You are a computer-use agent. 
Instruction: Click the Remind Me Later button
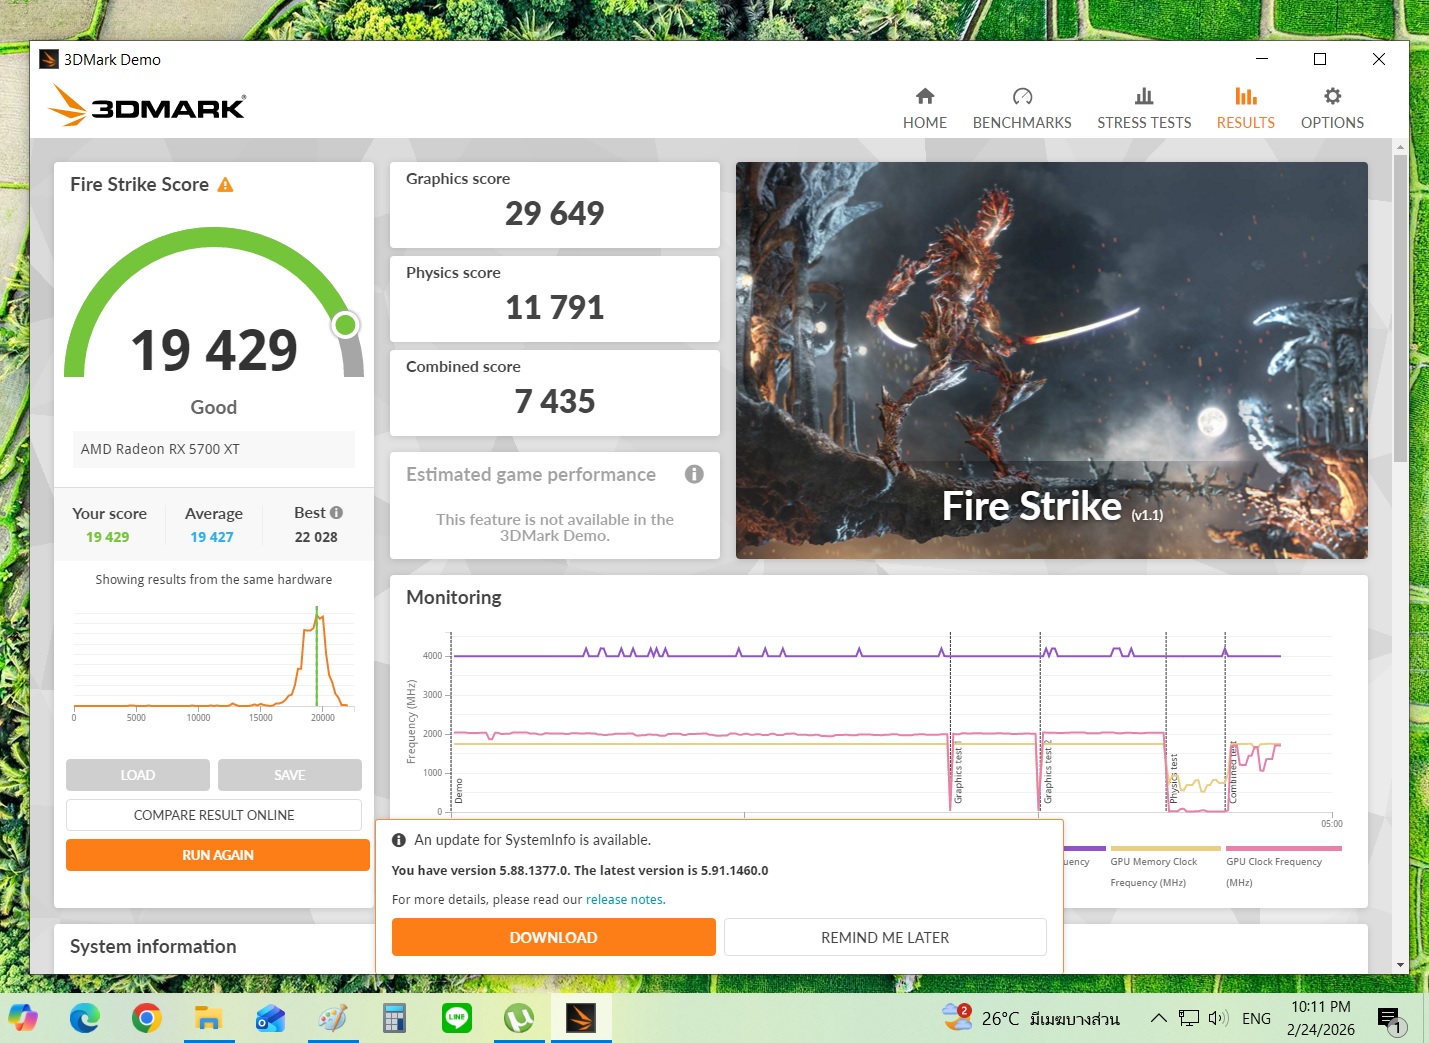tap(884, 937)
